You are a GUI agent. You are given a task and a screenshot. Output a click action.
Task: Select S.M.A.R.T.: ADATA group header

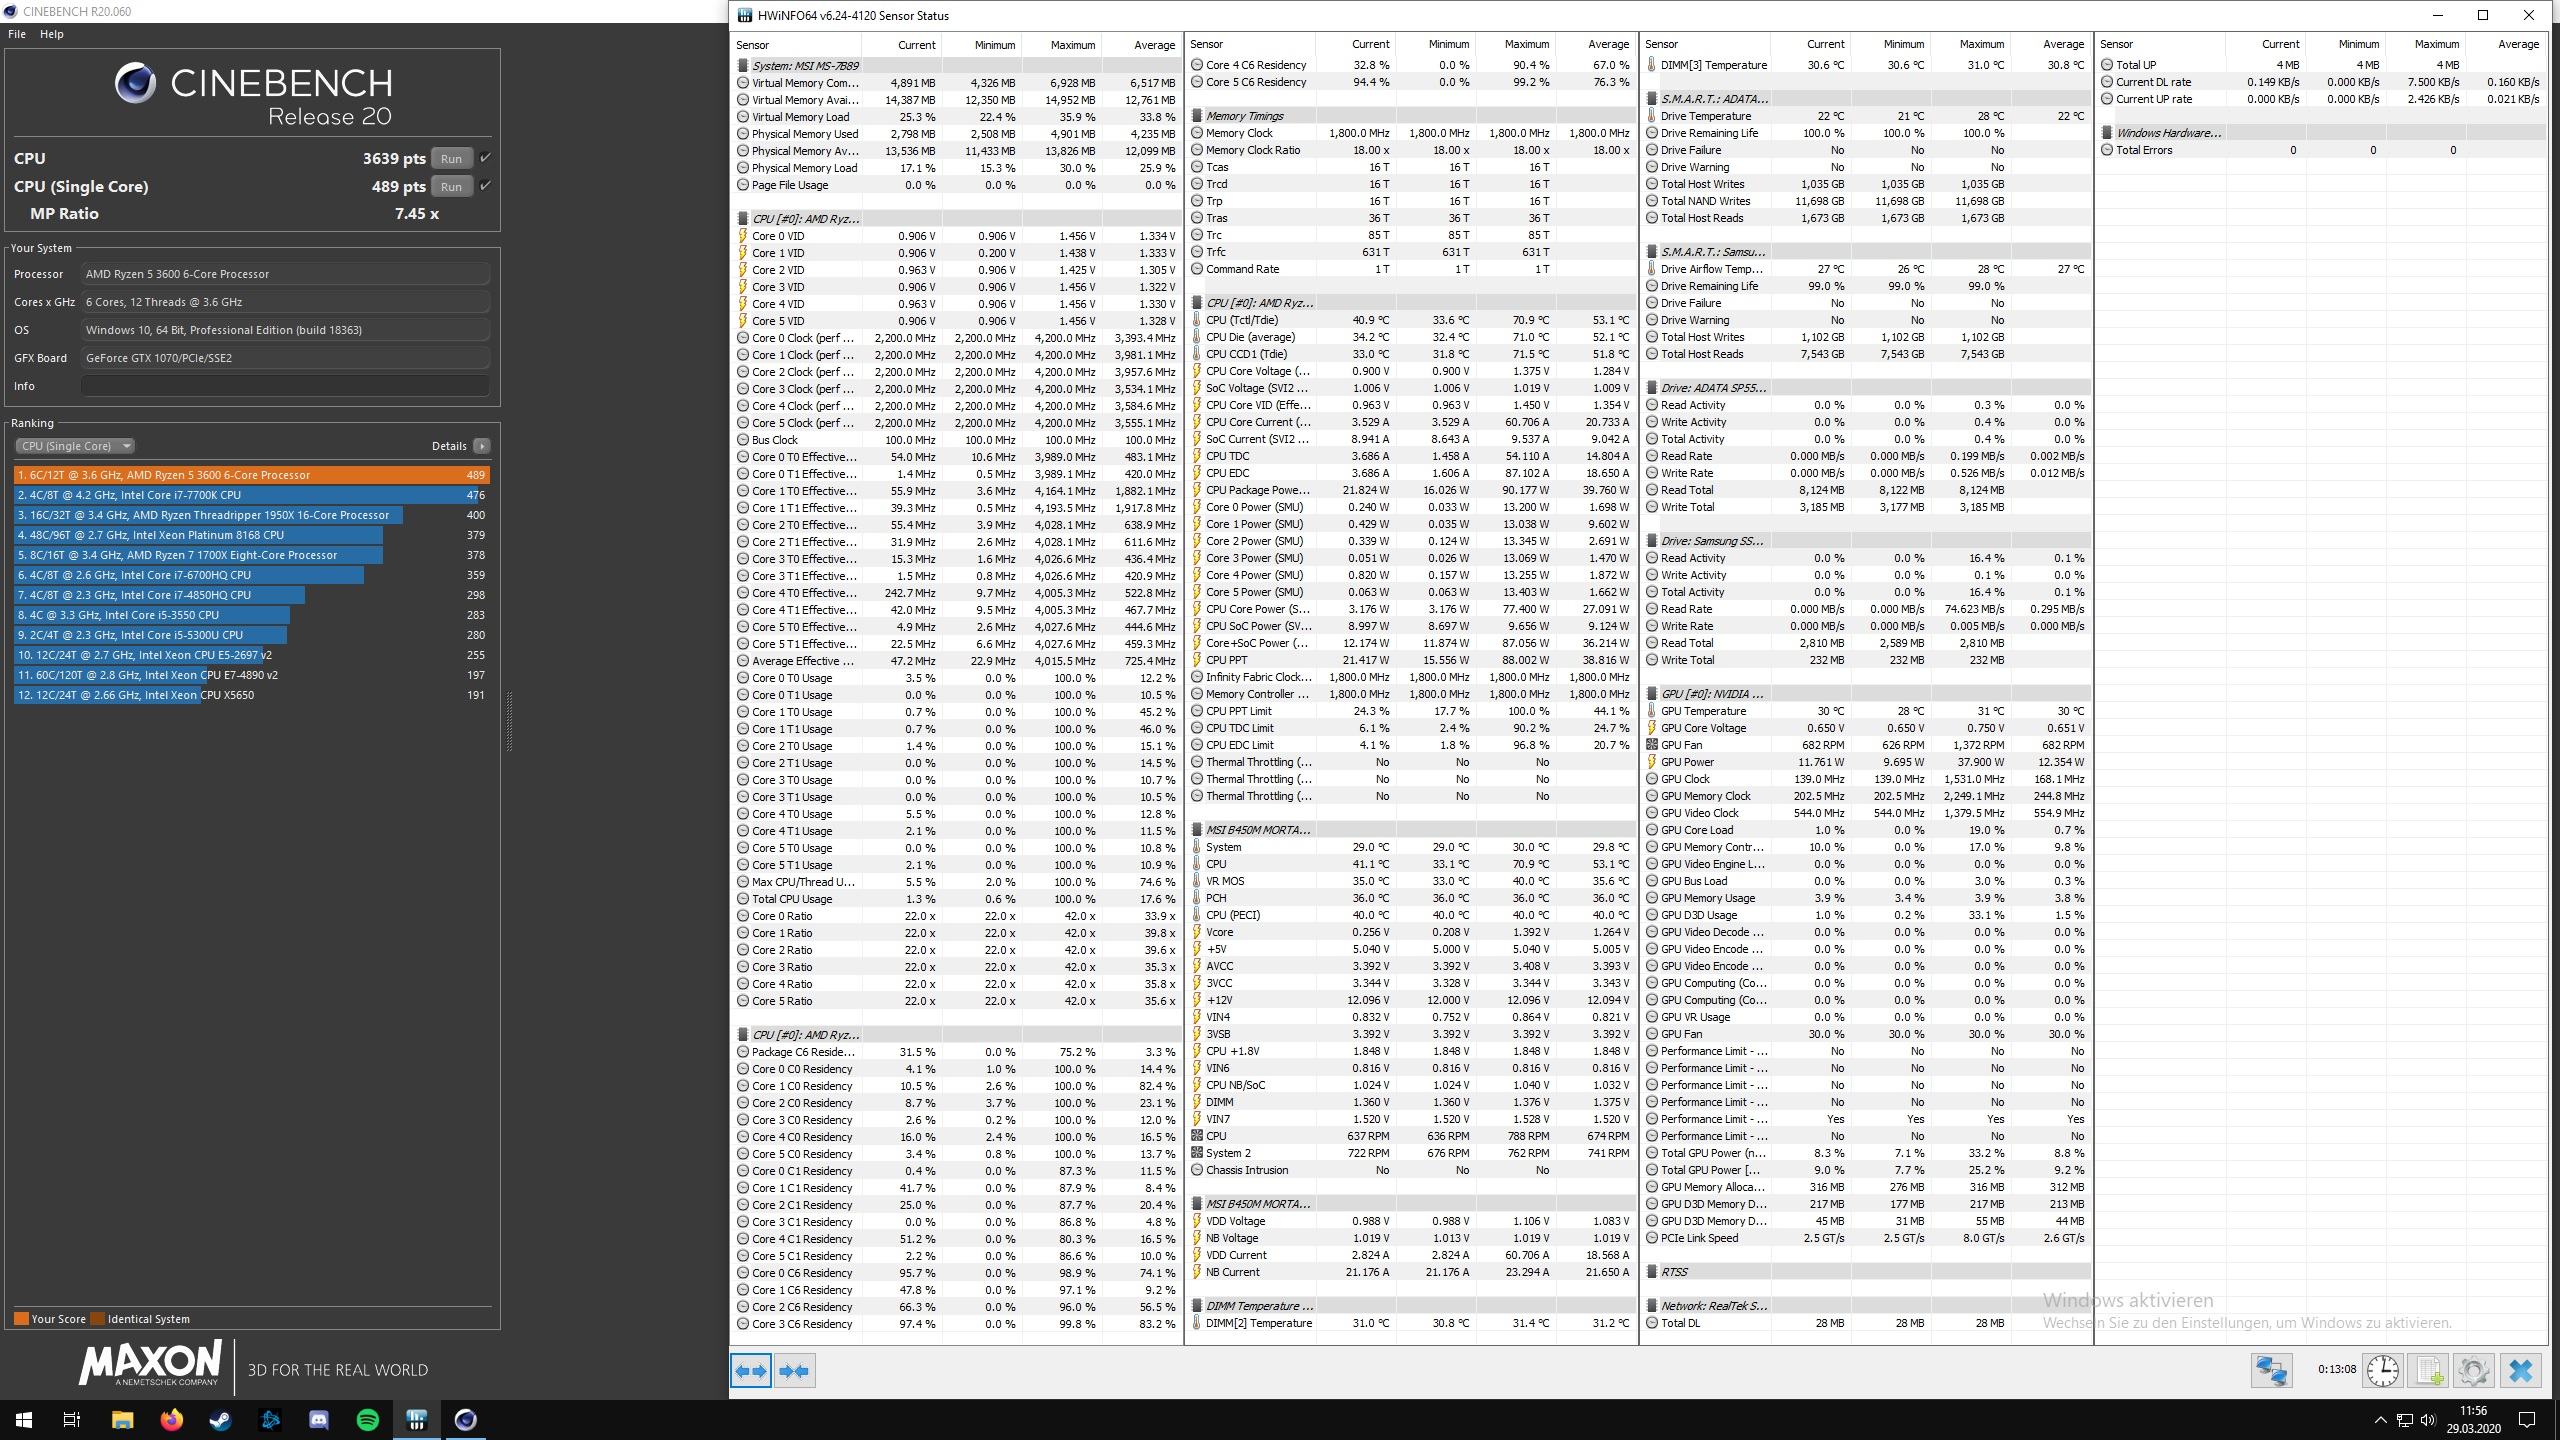1866,99
